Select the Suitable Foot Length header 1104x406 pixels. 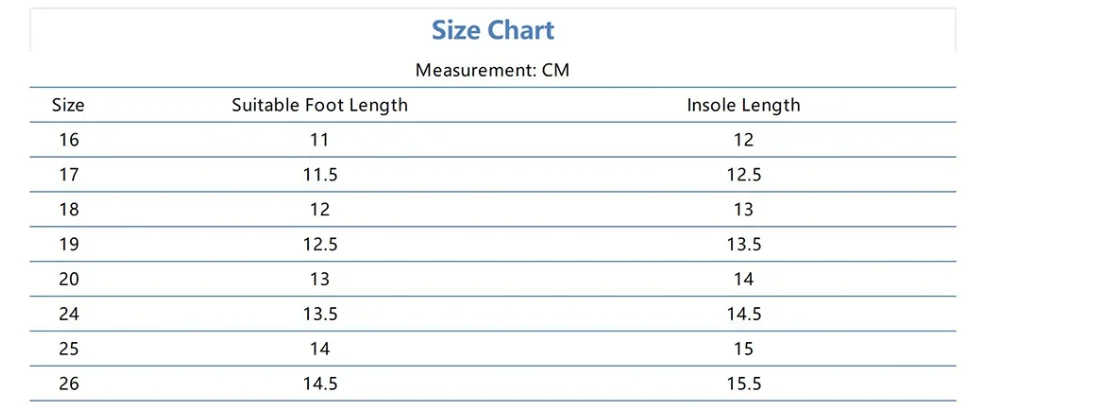coord(320,105)
